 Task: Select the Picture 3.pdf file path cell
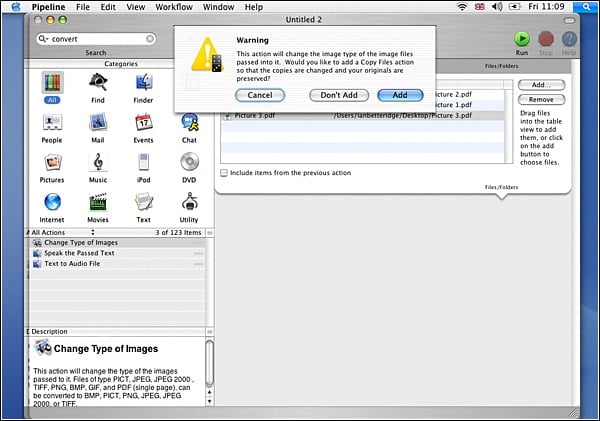click(x=403, y=116)
